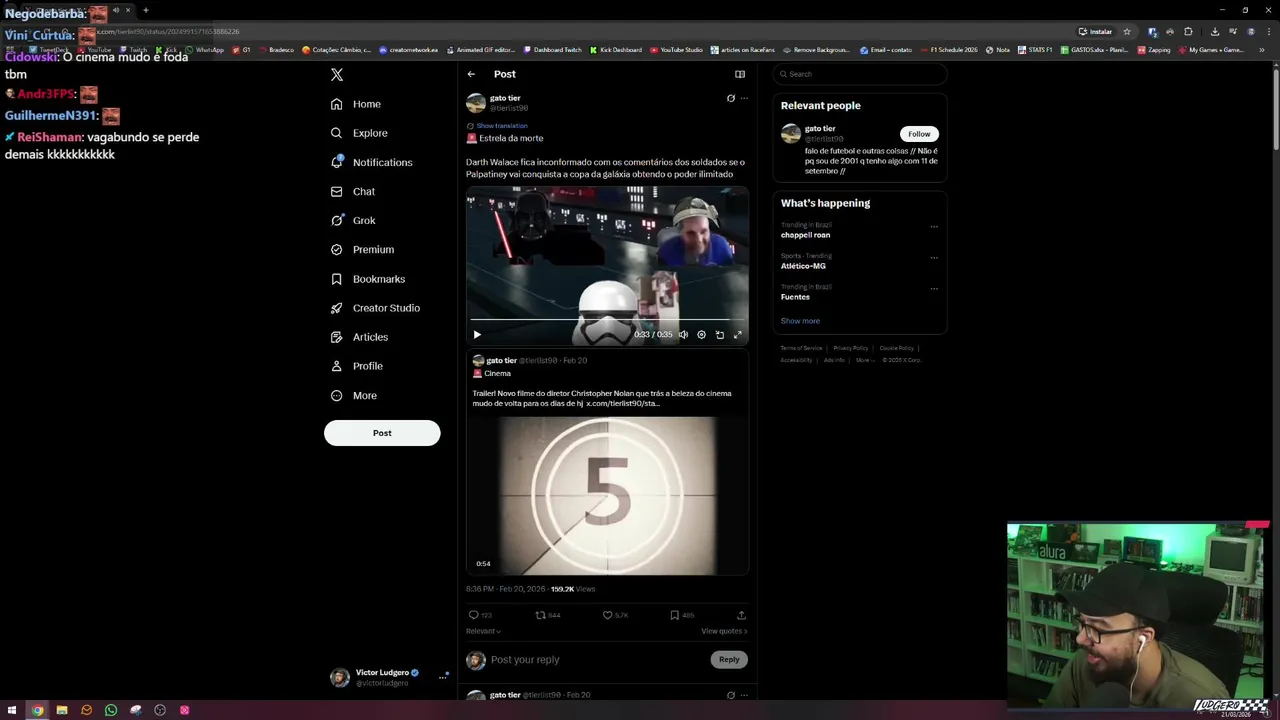
Task: Expand the More menu in the sidebar
Action: click(x=354, y=395)
